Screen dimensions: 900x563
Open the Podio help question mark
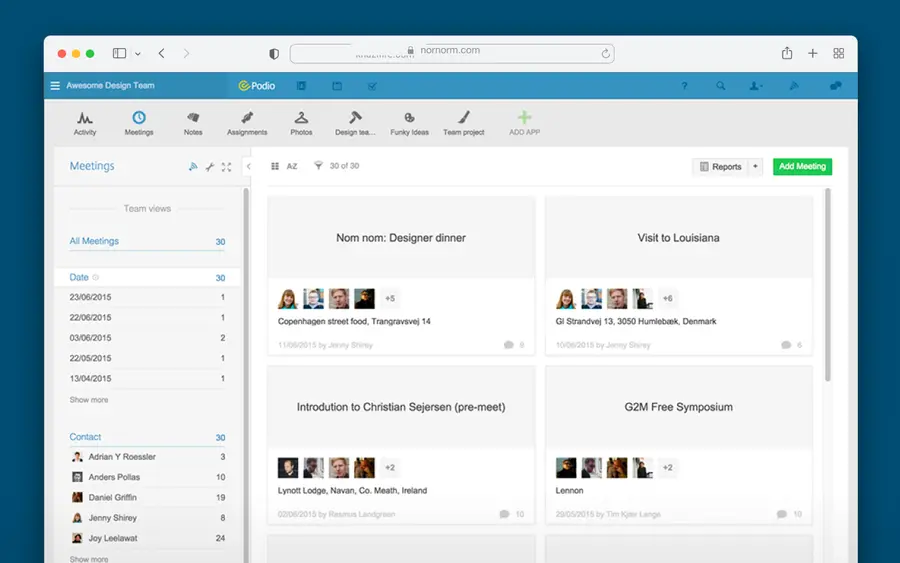click(684, 86)
